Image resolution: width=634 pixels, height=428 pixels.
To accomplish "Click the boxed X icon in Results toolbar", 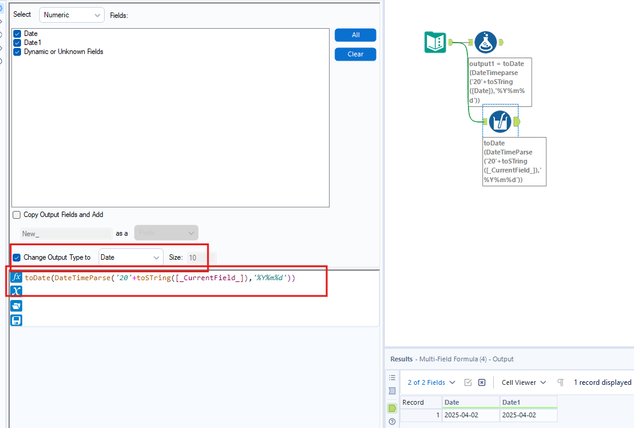I will [x=482, y=382].
